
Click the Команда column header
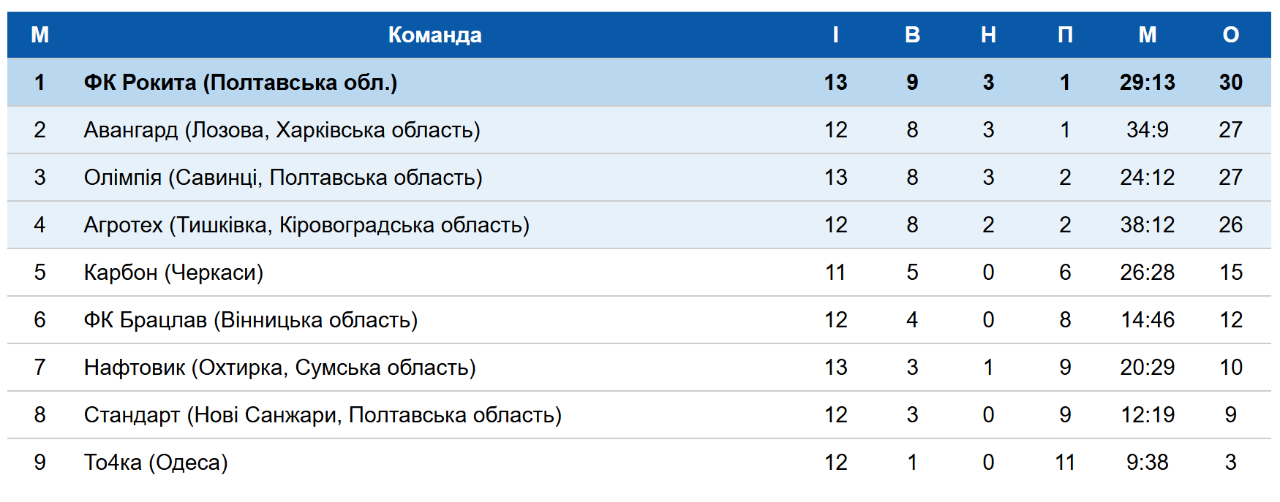[435, 35]
